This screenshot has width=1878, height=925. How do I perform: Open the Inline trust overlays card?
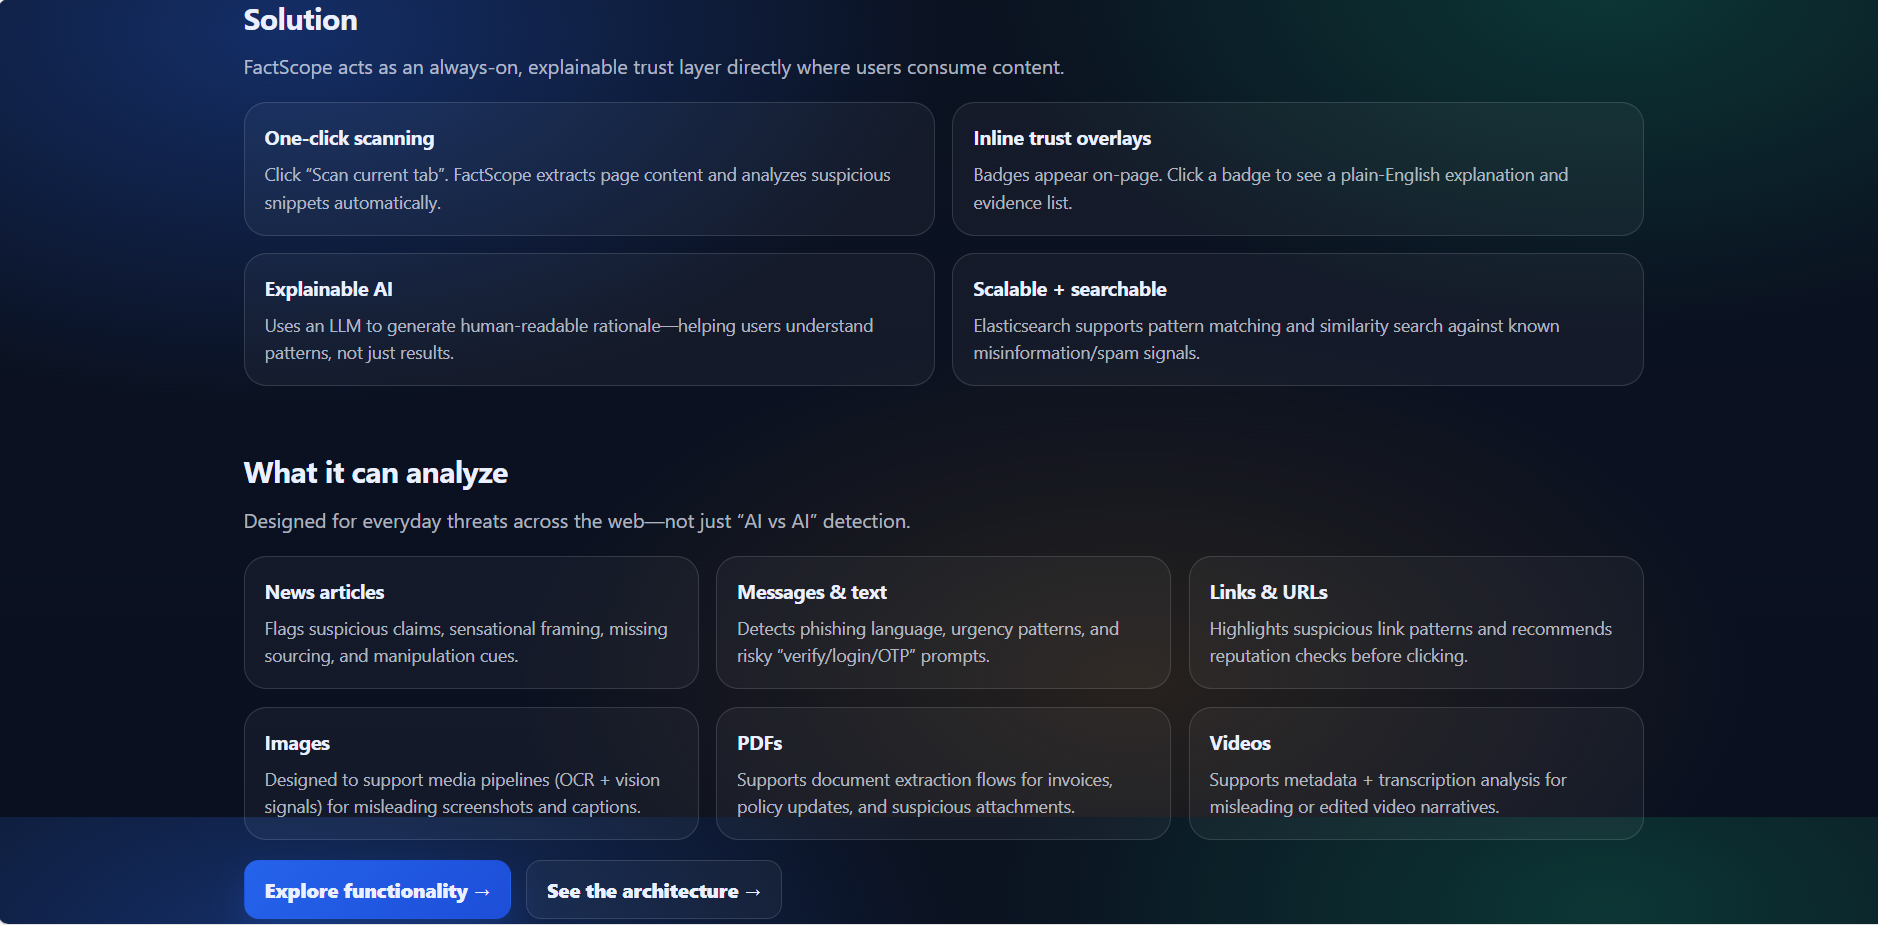coord(1297,169)
